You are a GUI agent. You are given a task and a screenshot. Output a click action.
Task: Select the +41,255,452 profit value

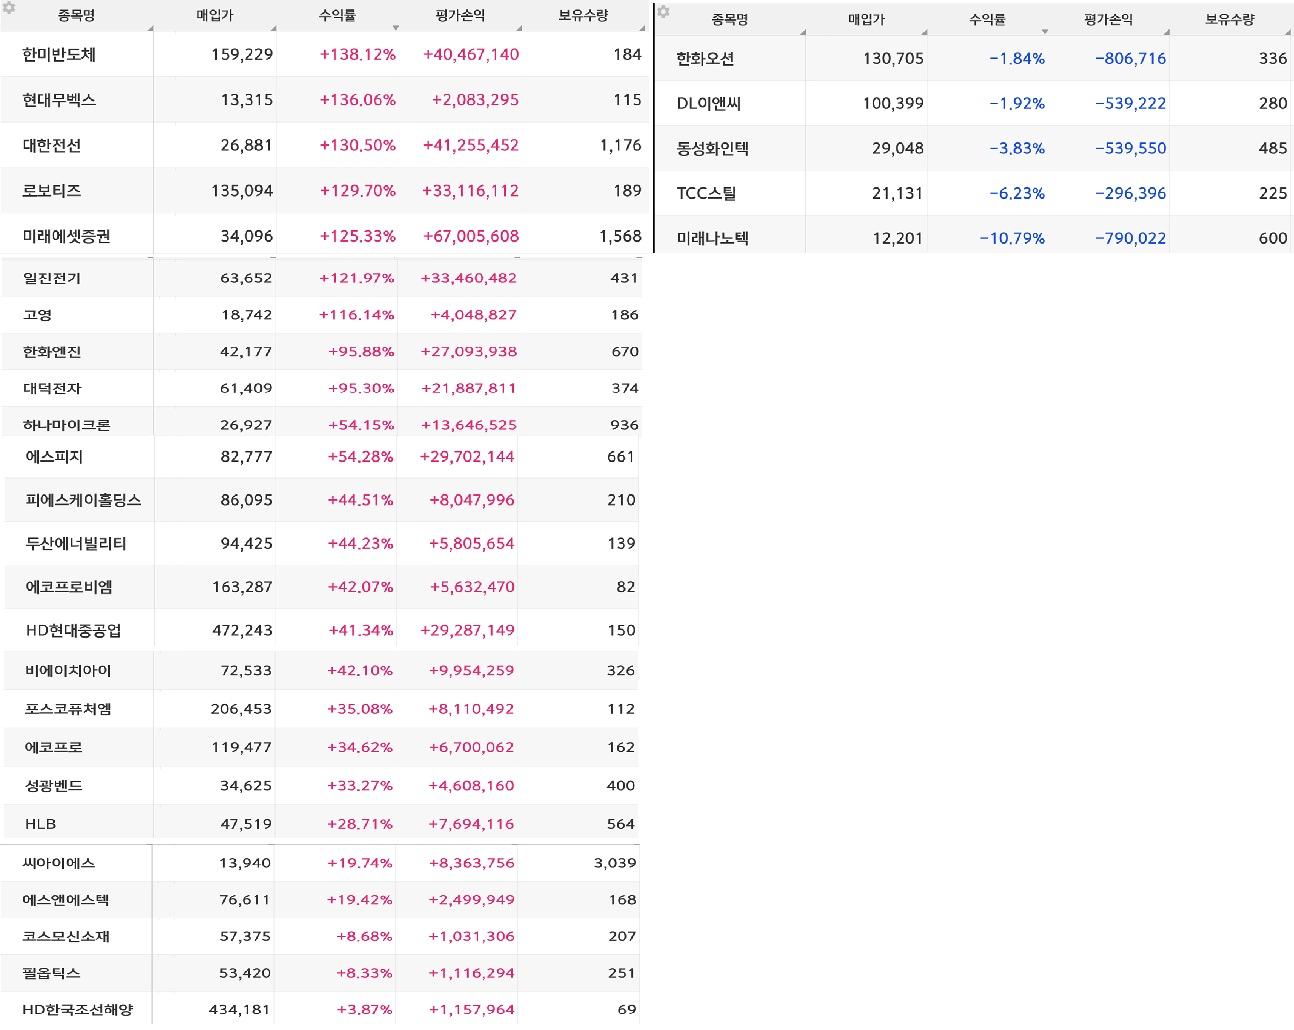click(x=471, y=146)
